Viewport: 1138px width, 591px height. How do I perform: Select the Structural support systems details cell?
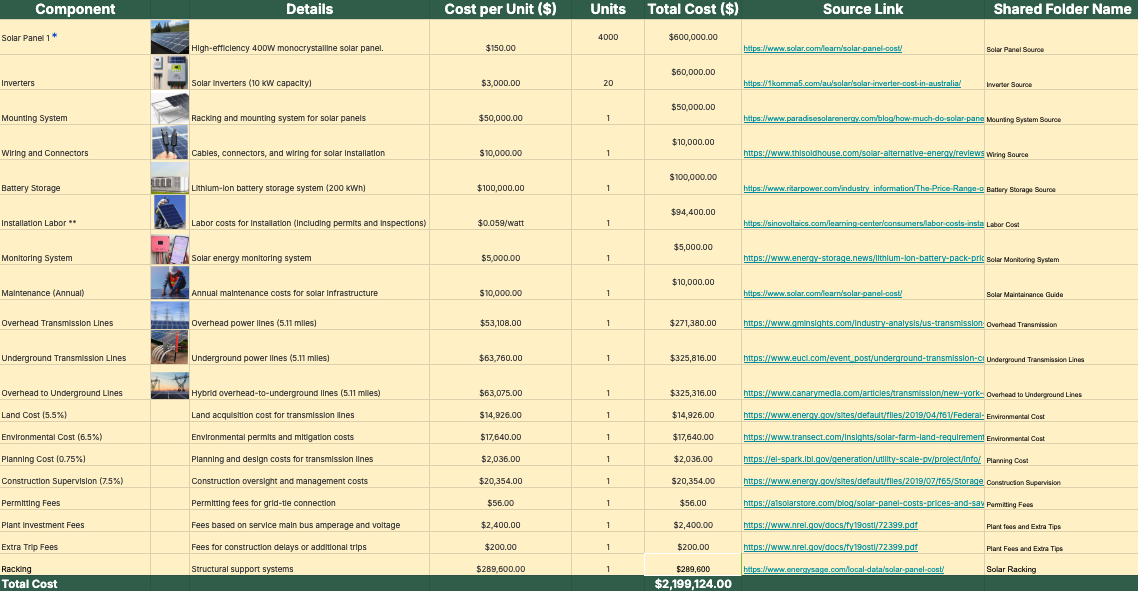tap(309, 566)
